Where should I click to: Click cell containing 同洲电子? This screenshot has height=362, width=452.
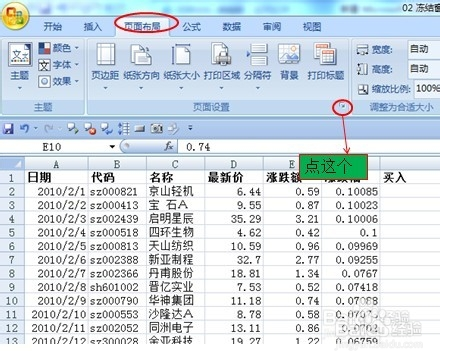coord(175,328)
